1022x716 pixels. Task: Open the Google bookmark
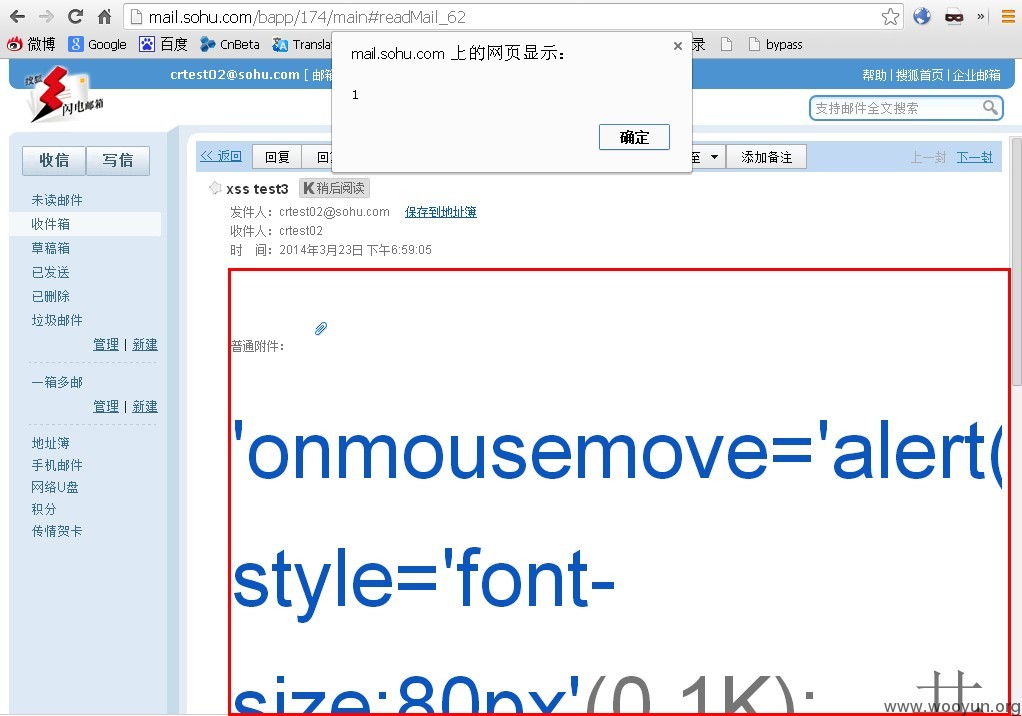point(98,44)
